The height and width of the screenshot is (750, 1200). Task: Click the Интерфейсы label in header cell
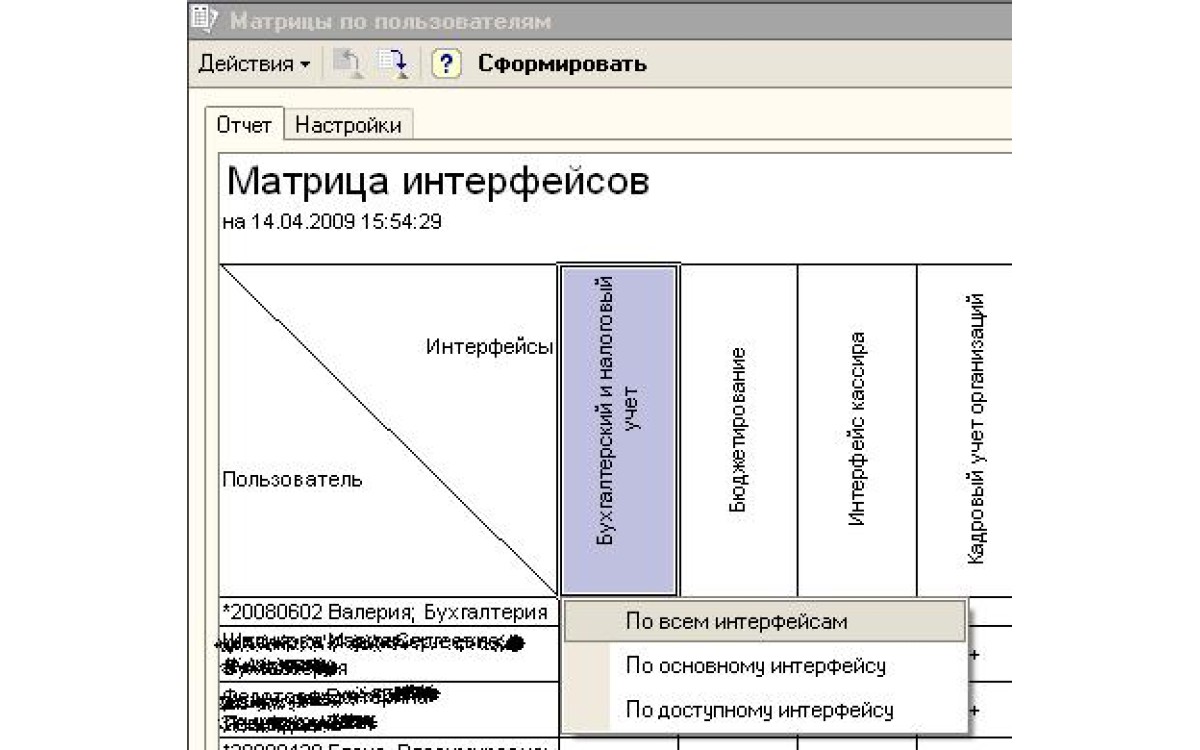(x=489, y=347)
